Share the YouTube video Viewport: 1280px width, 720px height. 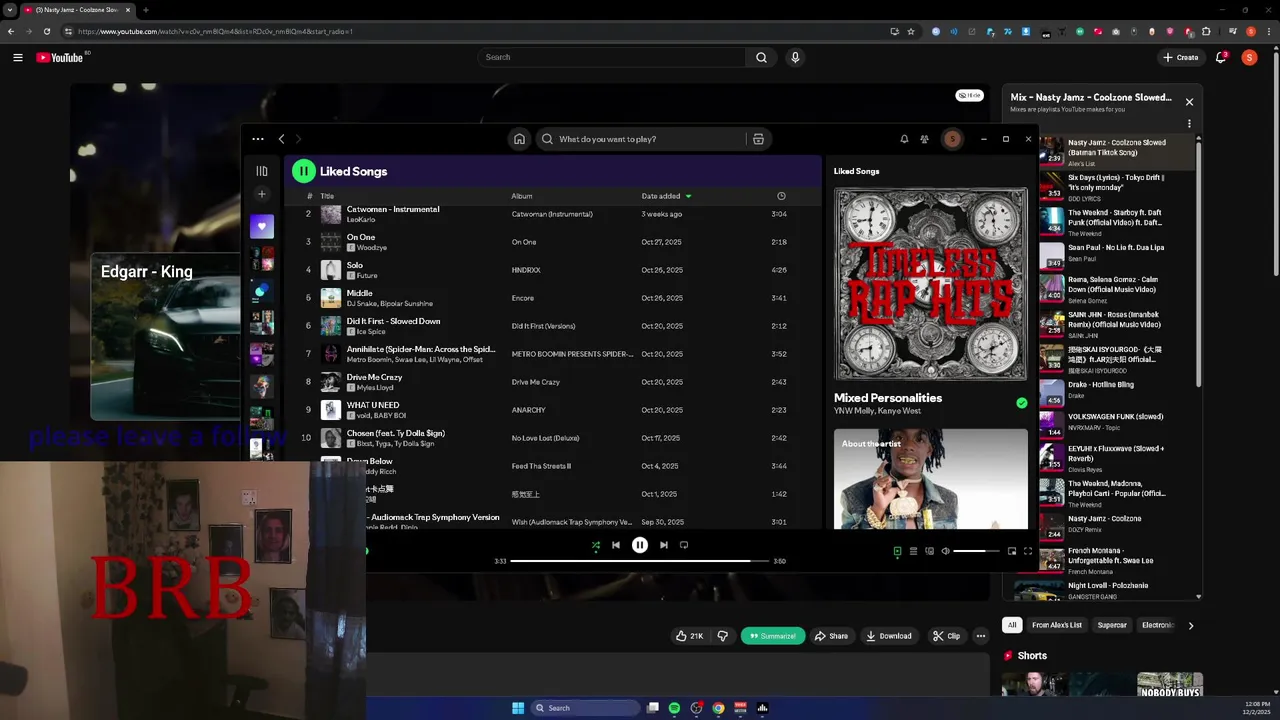831,636
